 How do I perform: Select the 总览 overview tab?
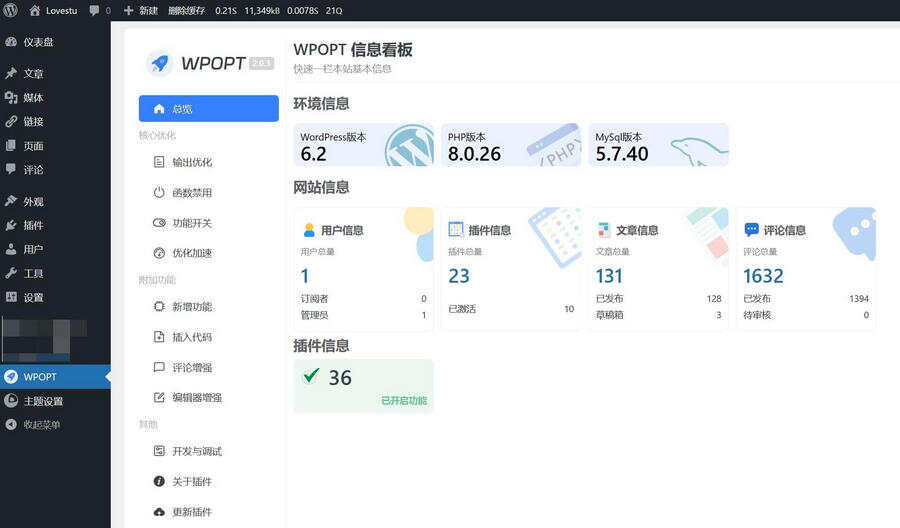[x=208, y=108]
